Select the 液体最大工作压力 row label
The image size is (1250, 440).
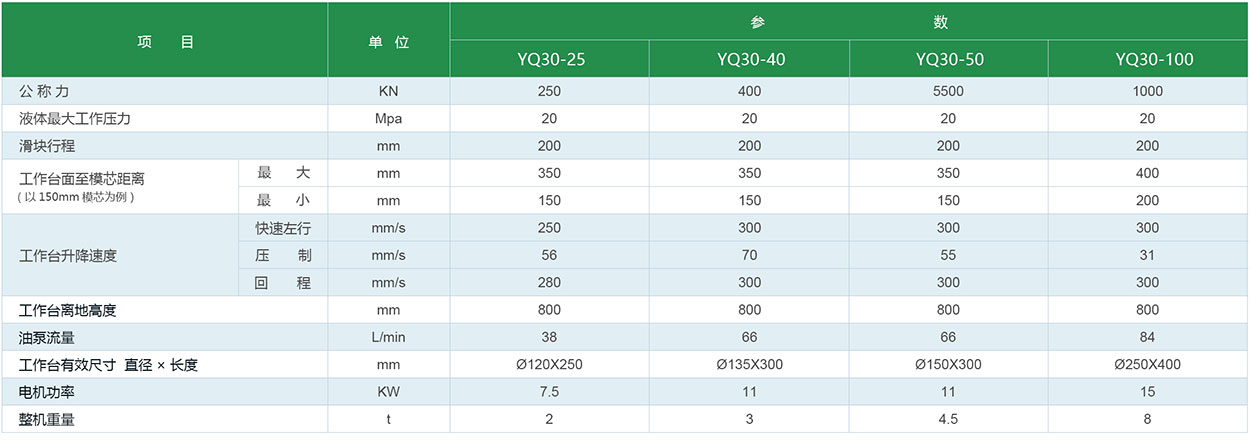point(75,118)
